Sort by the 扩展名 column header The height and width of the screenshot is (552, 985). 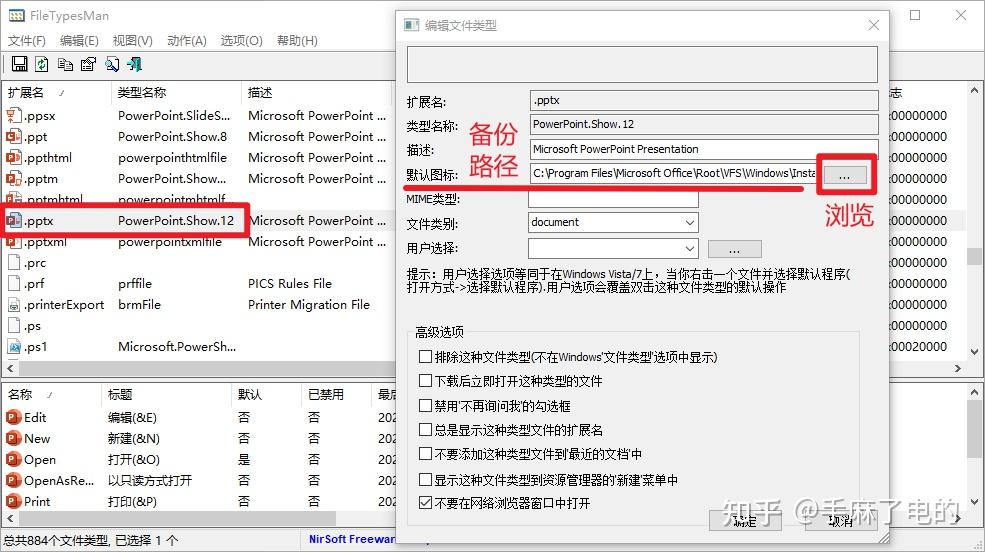[x=55, y=92]
